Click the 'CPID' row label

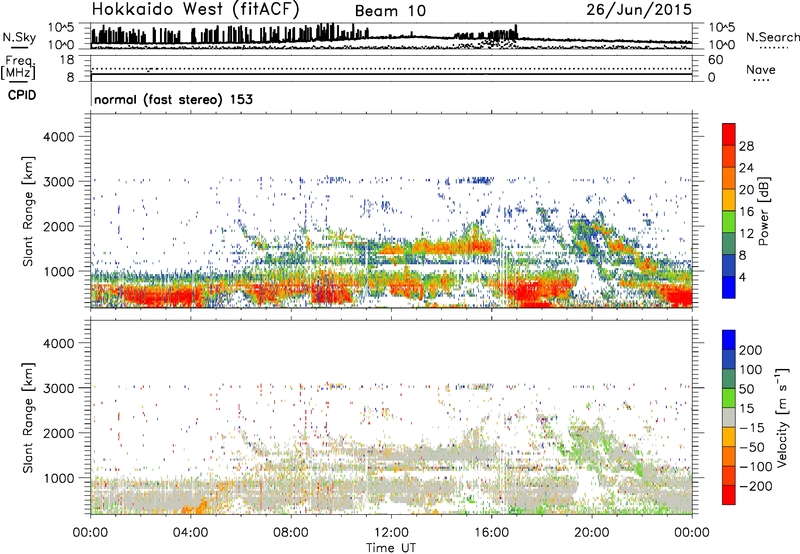[22, 95]
